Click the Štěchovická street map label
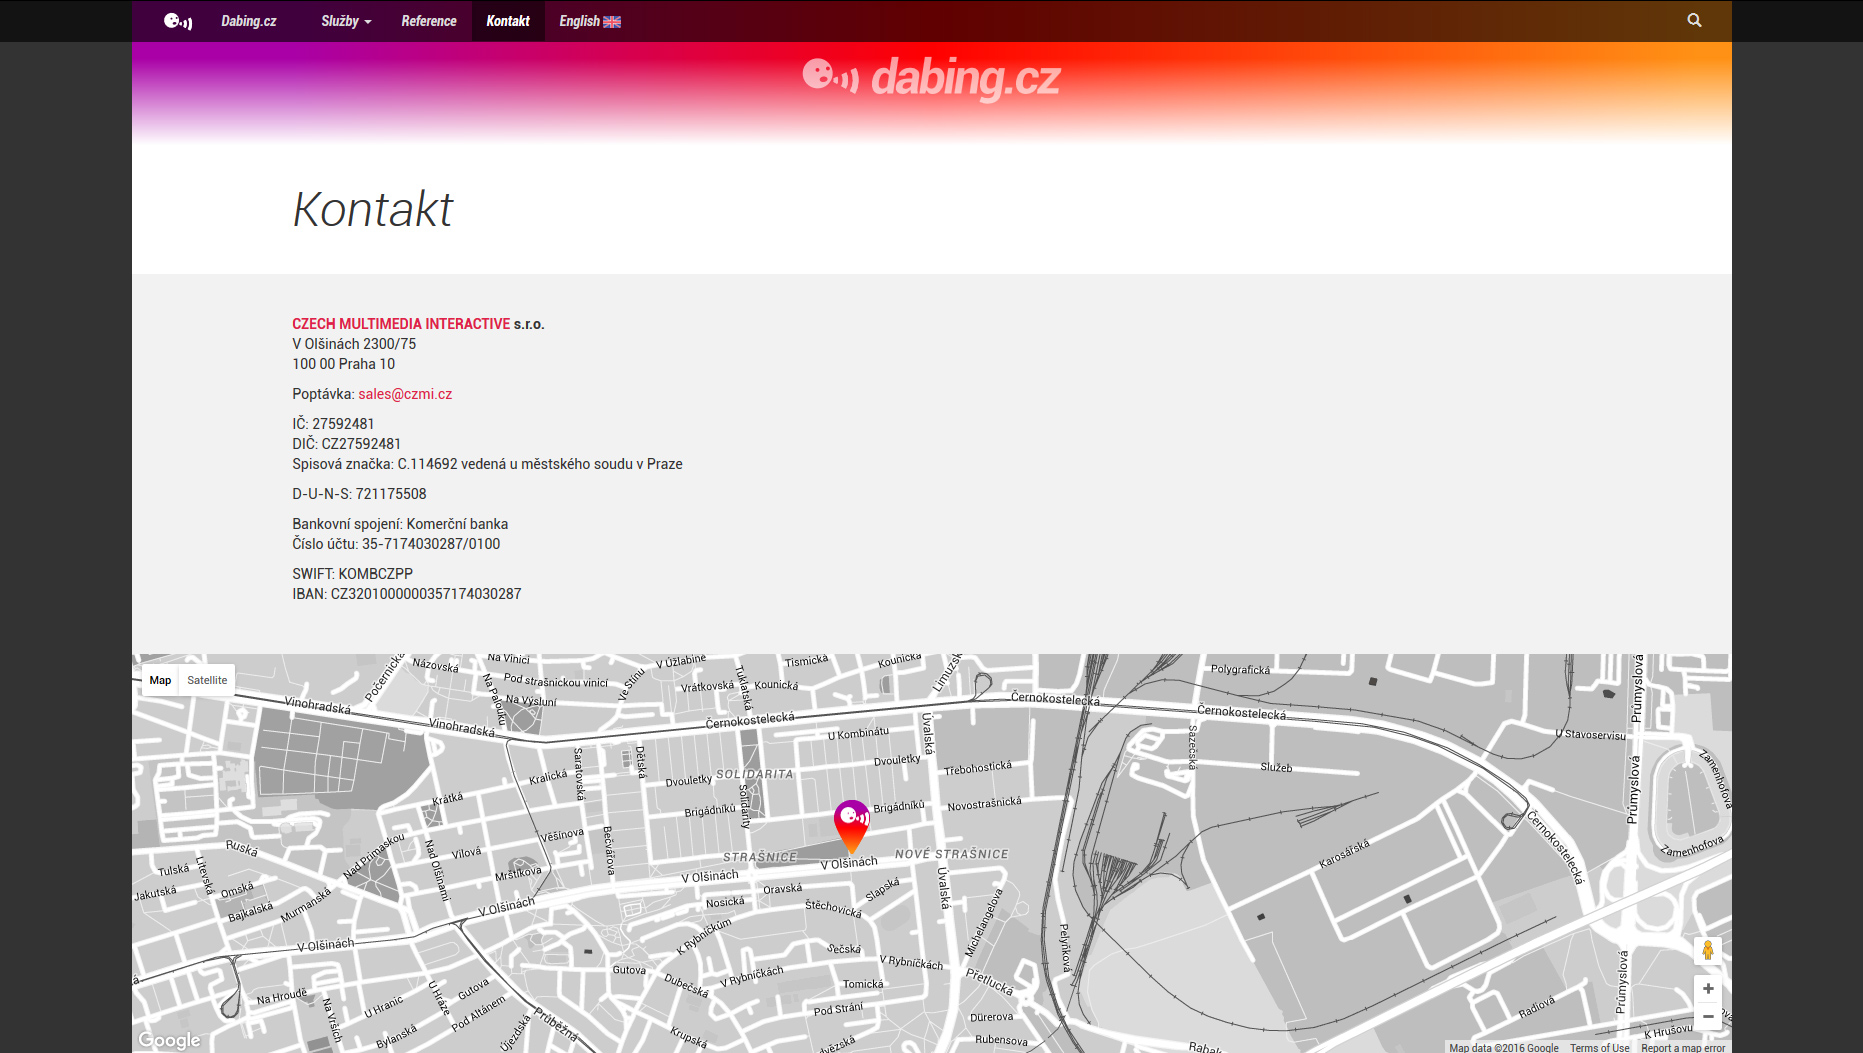The height and width of the screenshot is (1053, 1863). tap(833, 908)
